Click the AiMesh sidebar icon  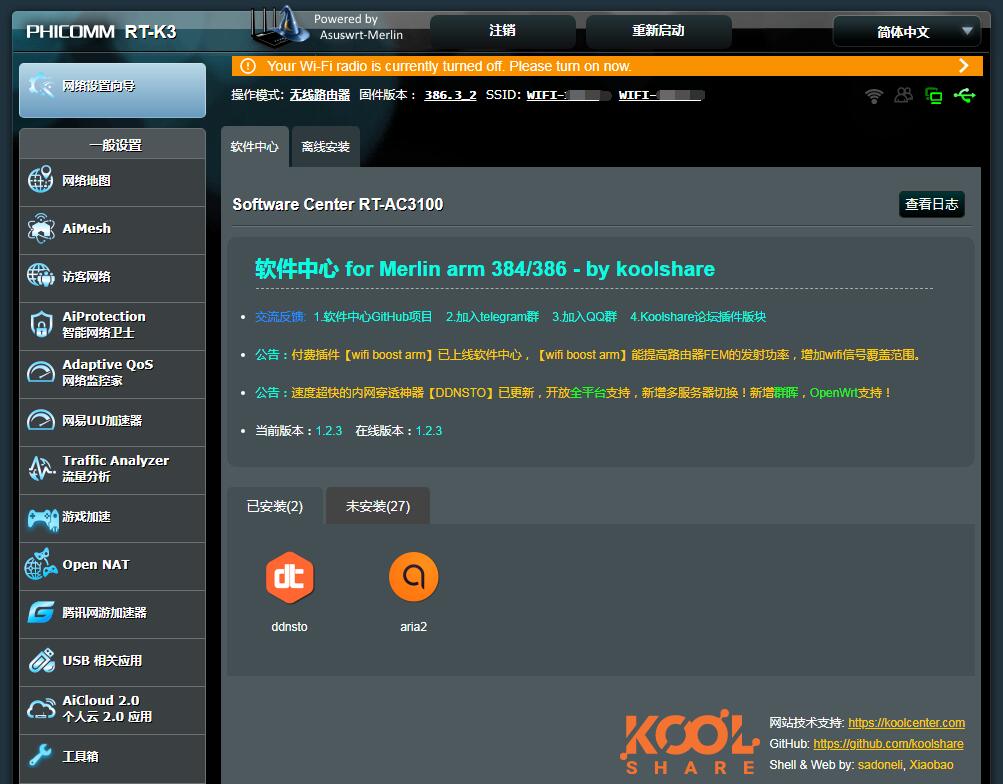coord(41,228)
